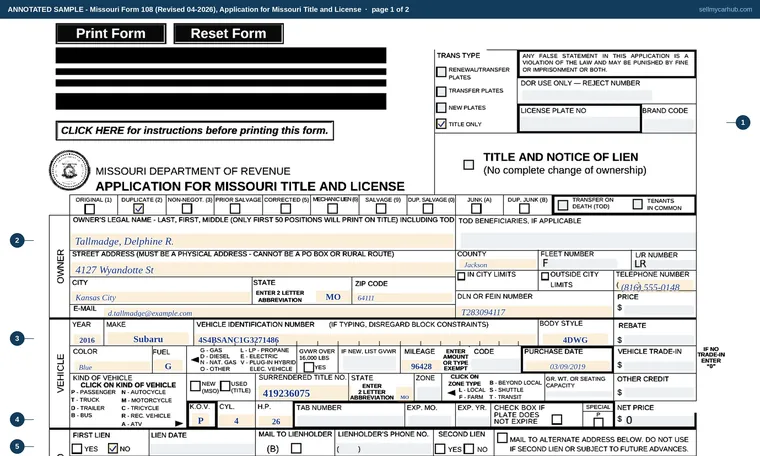Image resolution: width=760 pixels, height=456 pixels.
Task: Check the Renewal/Transfer Plates box
Action: tap(441, 72)
